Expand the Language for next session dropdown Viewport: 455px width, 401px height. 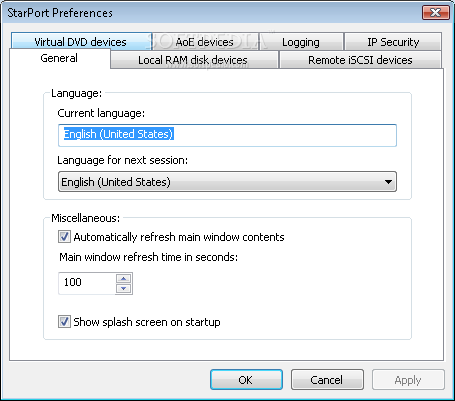click(x=227, y=182)
